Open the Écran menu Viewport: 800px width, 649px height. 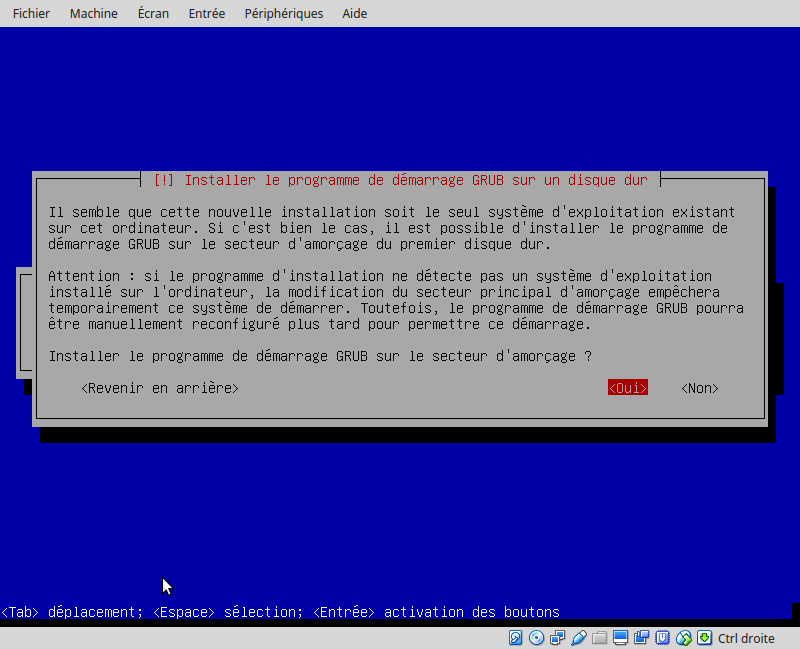pyautogui.click(x=153, y=13)
